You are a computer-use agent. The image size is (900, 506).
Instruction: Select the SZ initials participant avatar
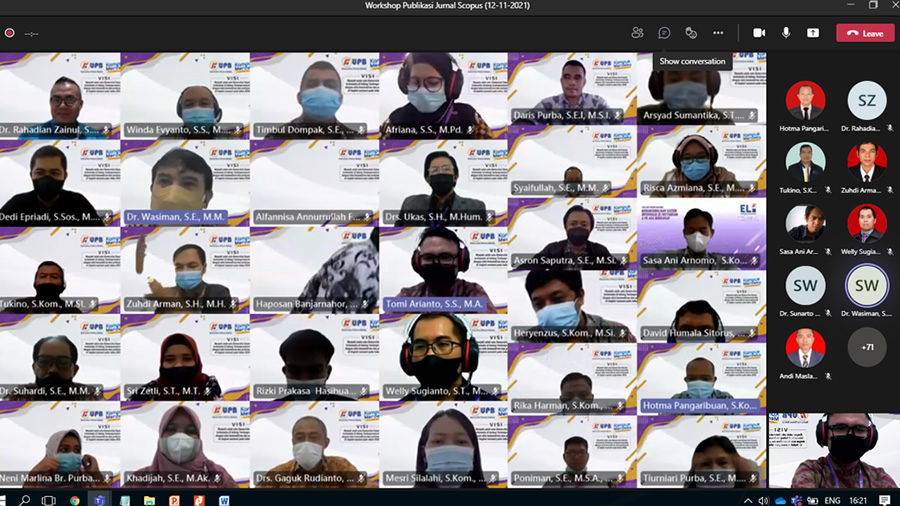click(x=866, y=101)
